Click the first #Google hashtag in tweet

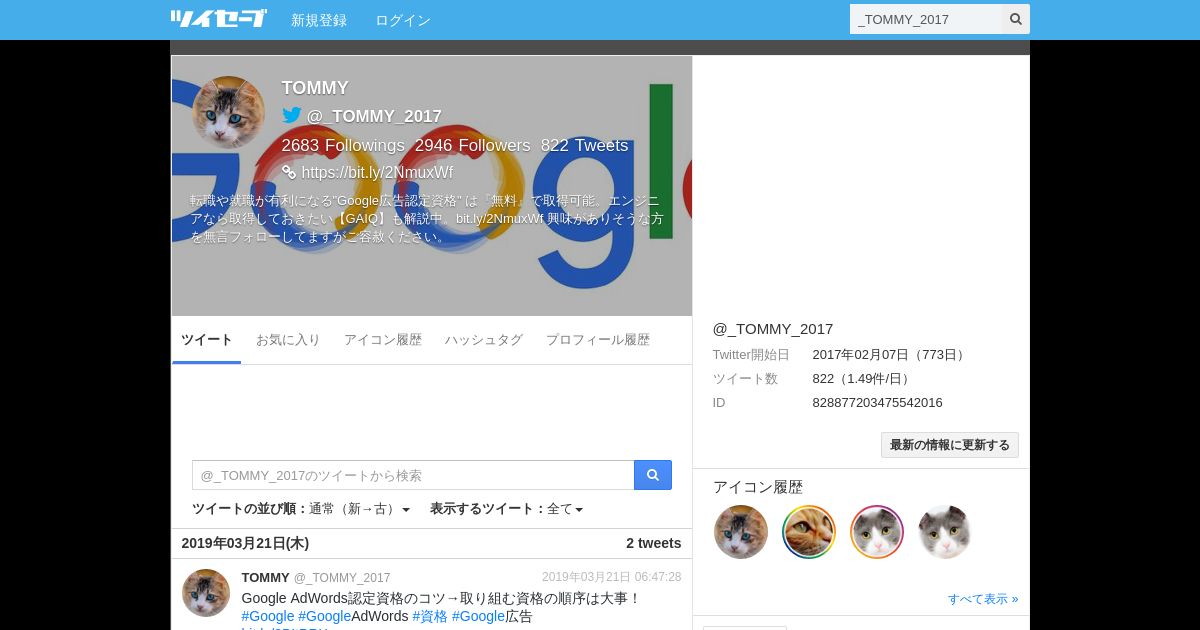268,616
